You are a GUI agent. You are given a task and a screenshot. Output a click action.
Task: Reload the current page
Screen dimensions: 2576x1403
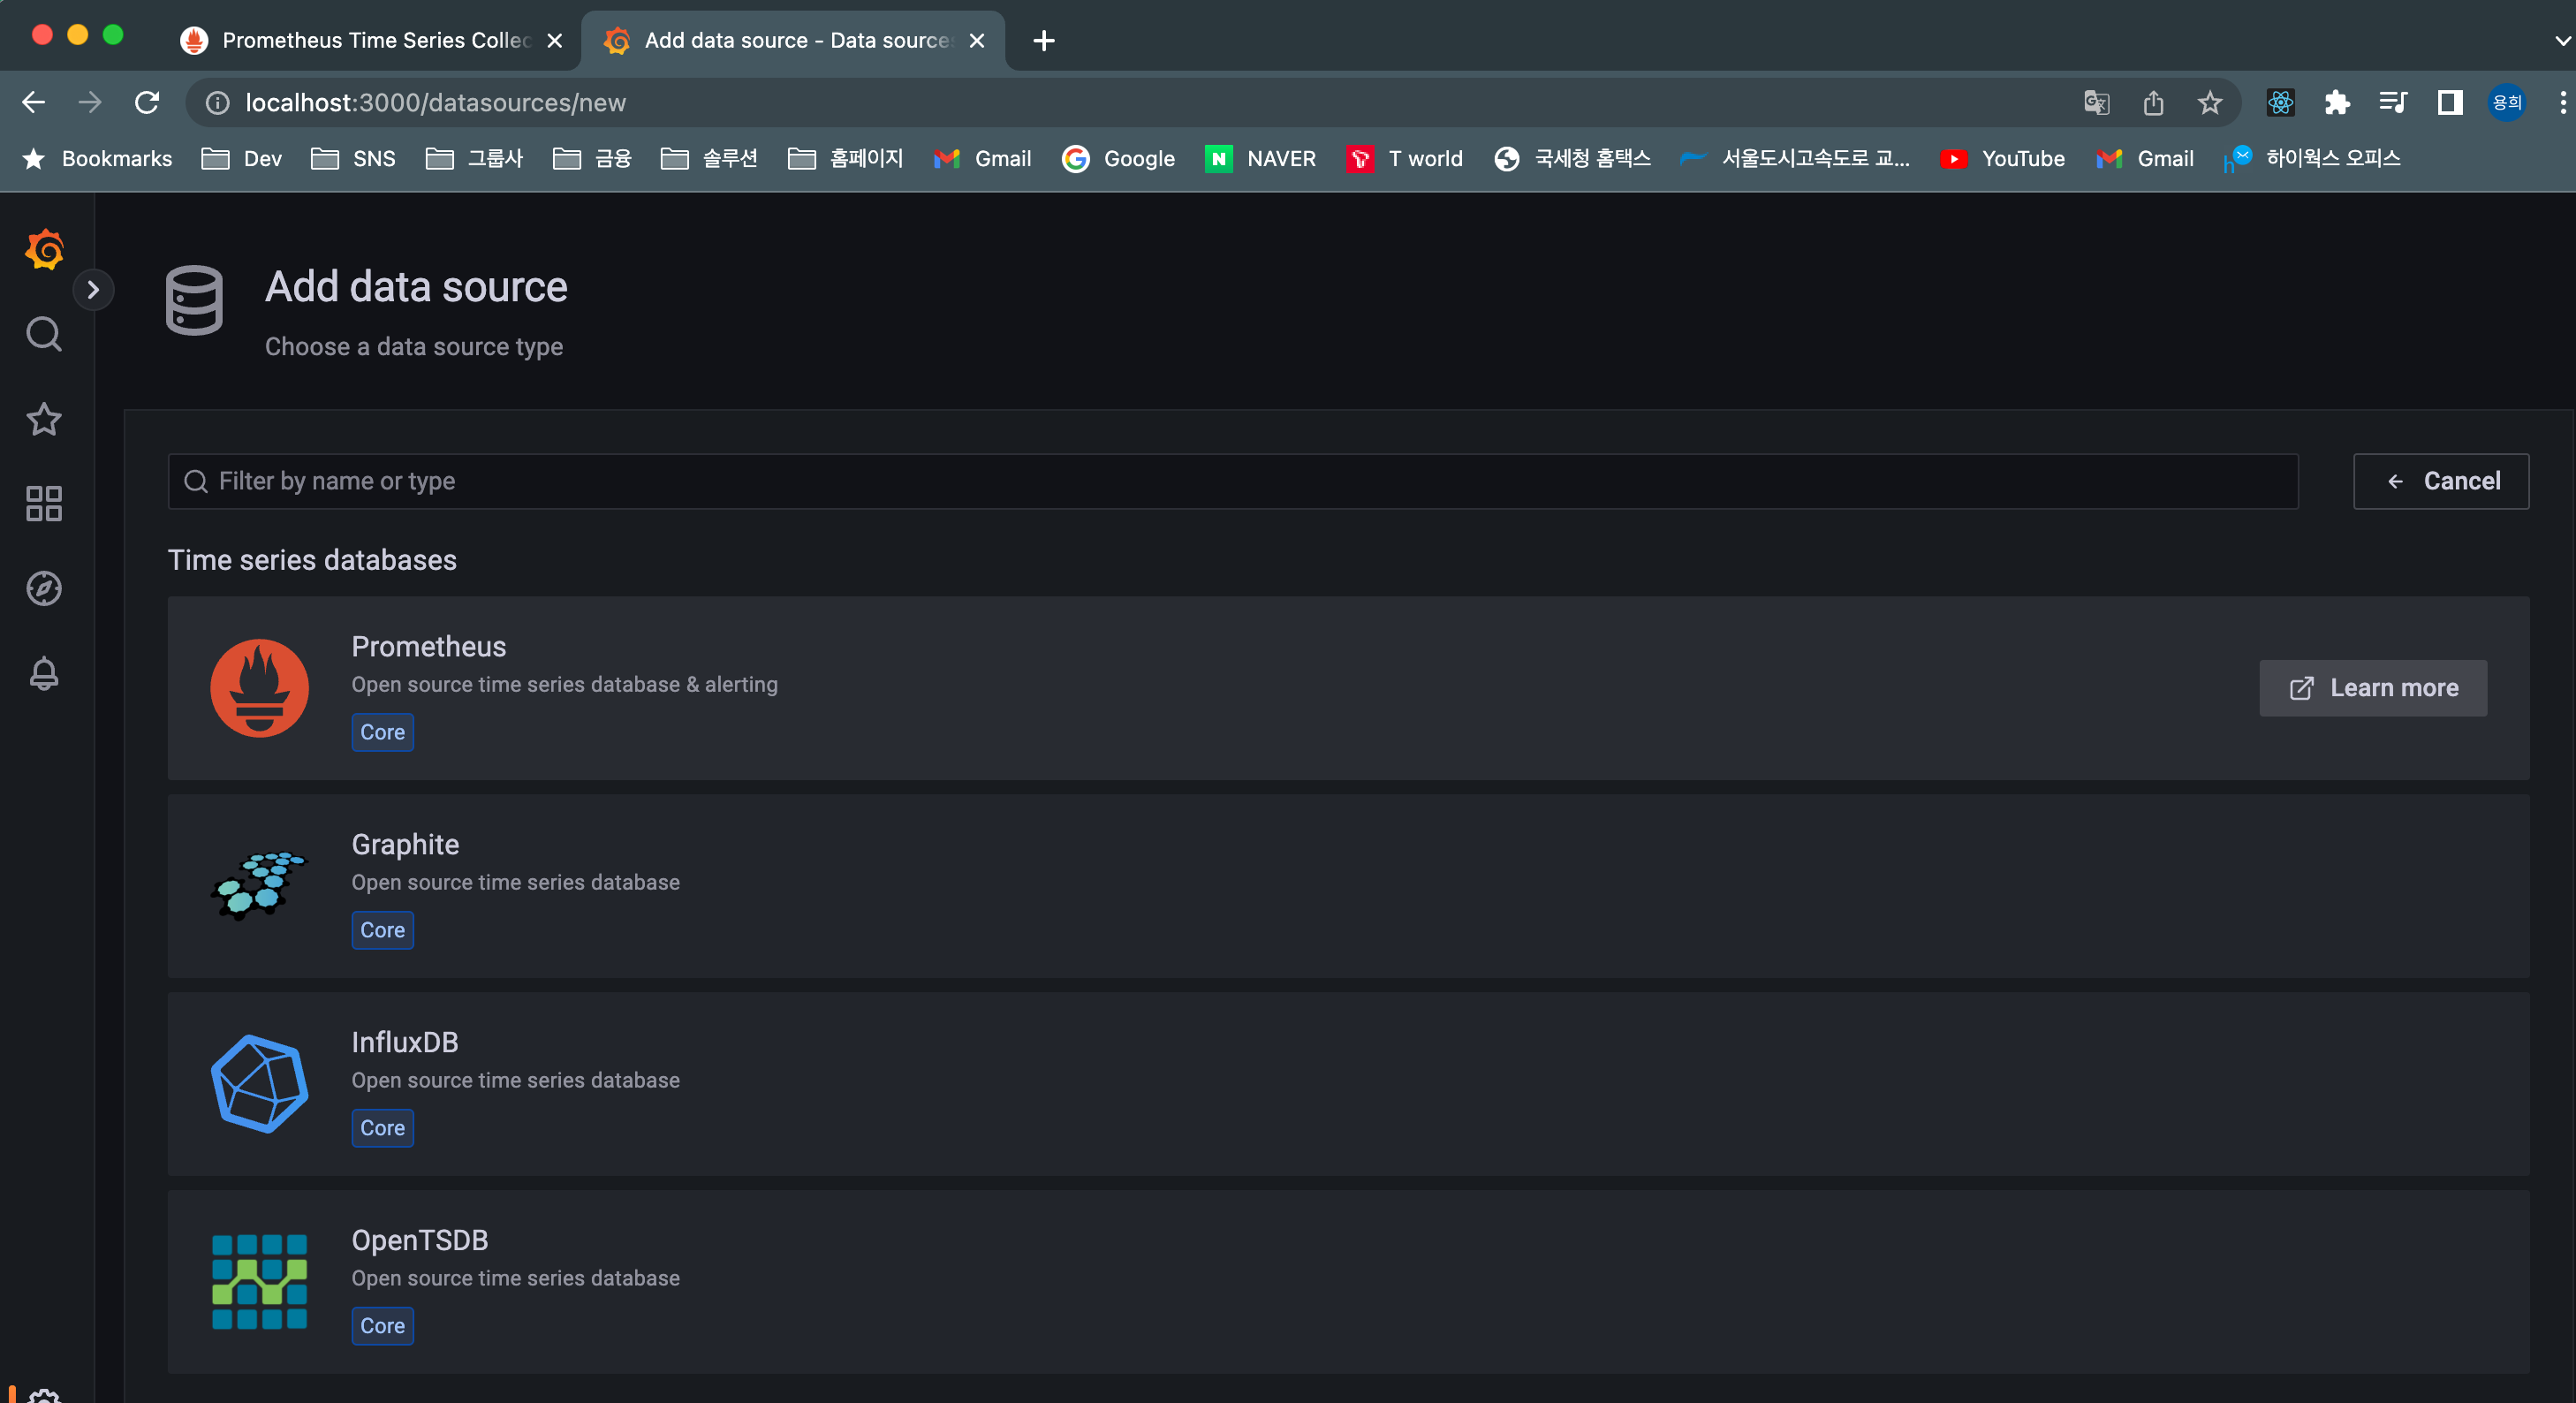click(147, 103)
